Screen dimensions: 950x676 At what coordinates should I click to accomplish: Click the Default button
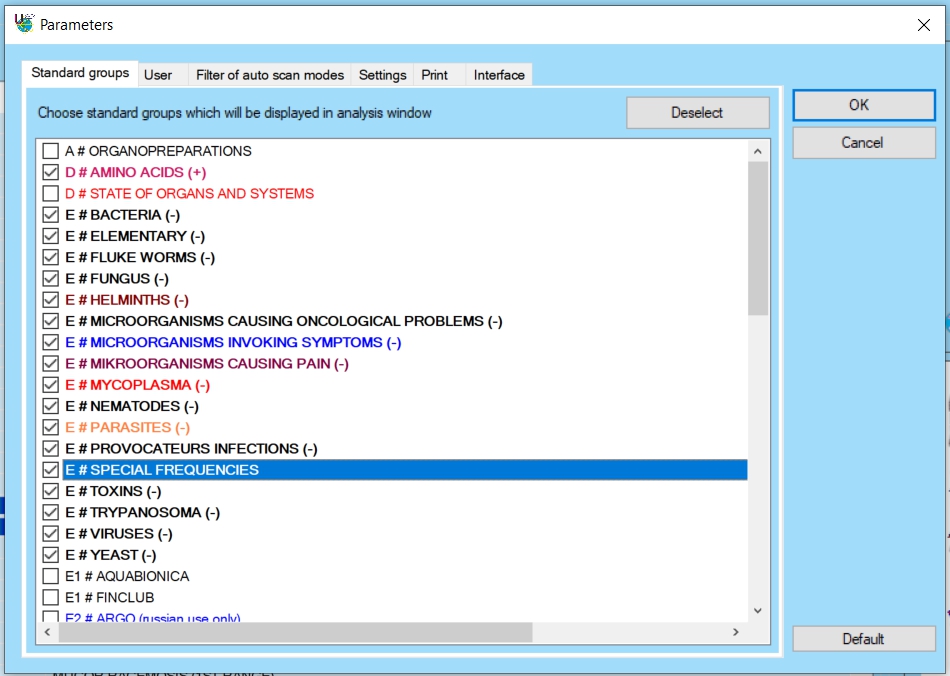tap(863, 639)
